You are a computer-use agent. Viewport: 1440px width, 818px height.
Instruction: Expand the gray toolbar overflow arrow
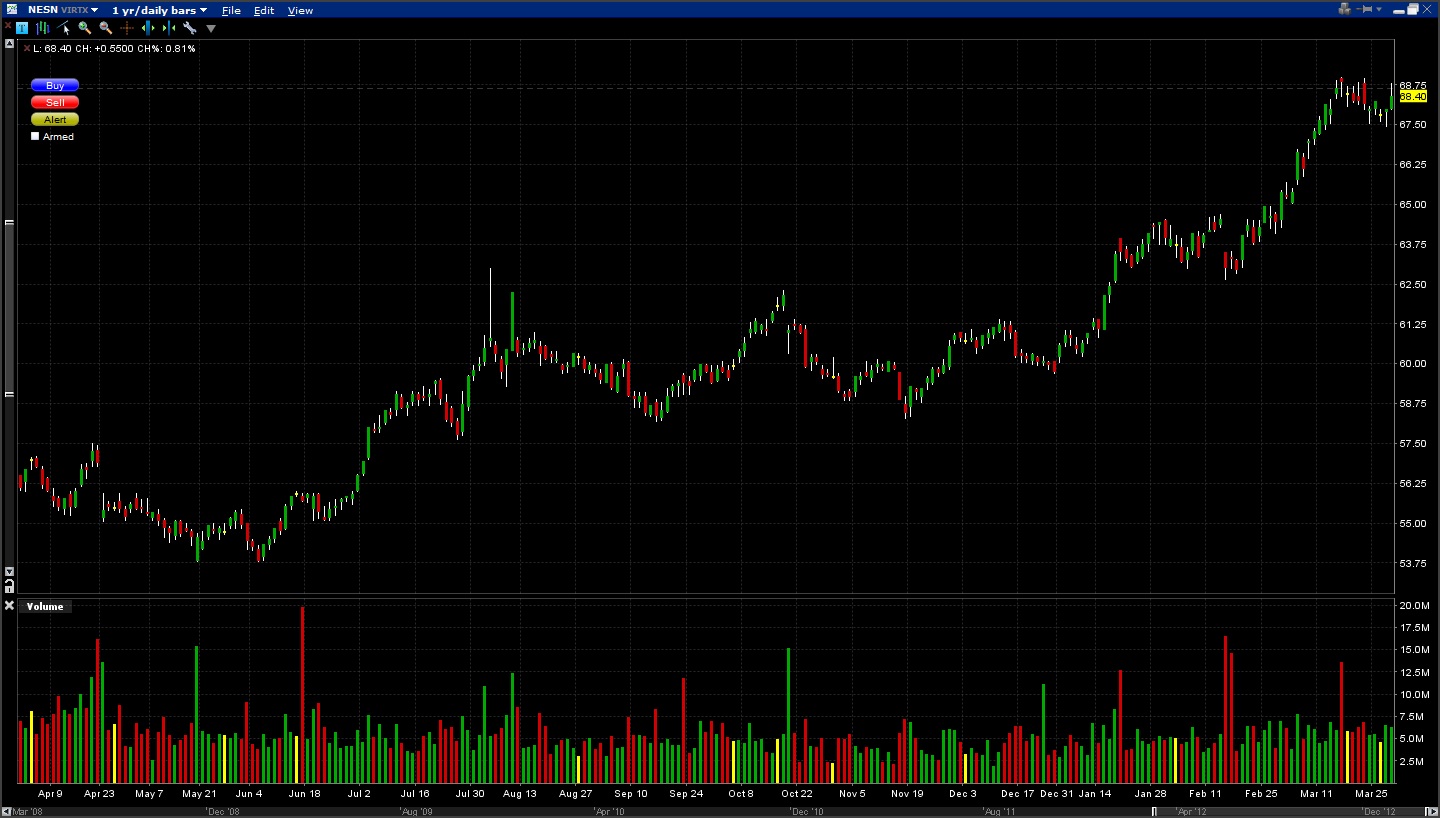click(x=211, y=28)
